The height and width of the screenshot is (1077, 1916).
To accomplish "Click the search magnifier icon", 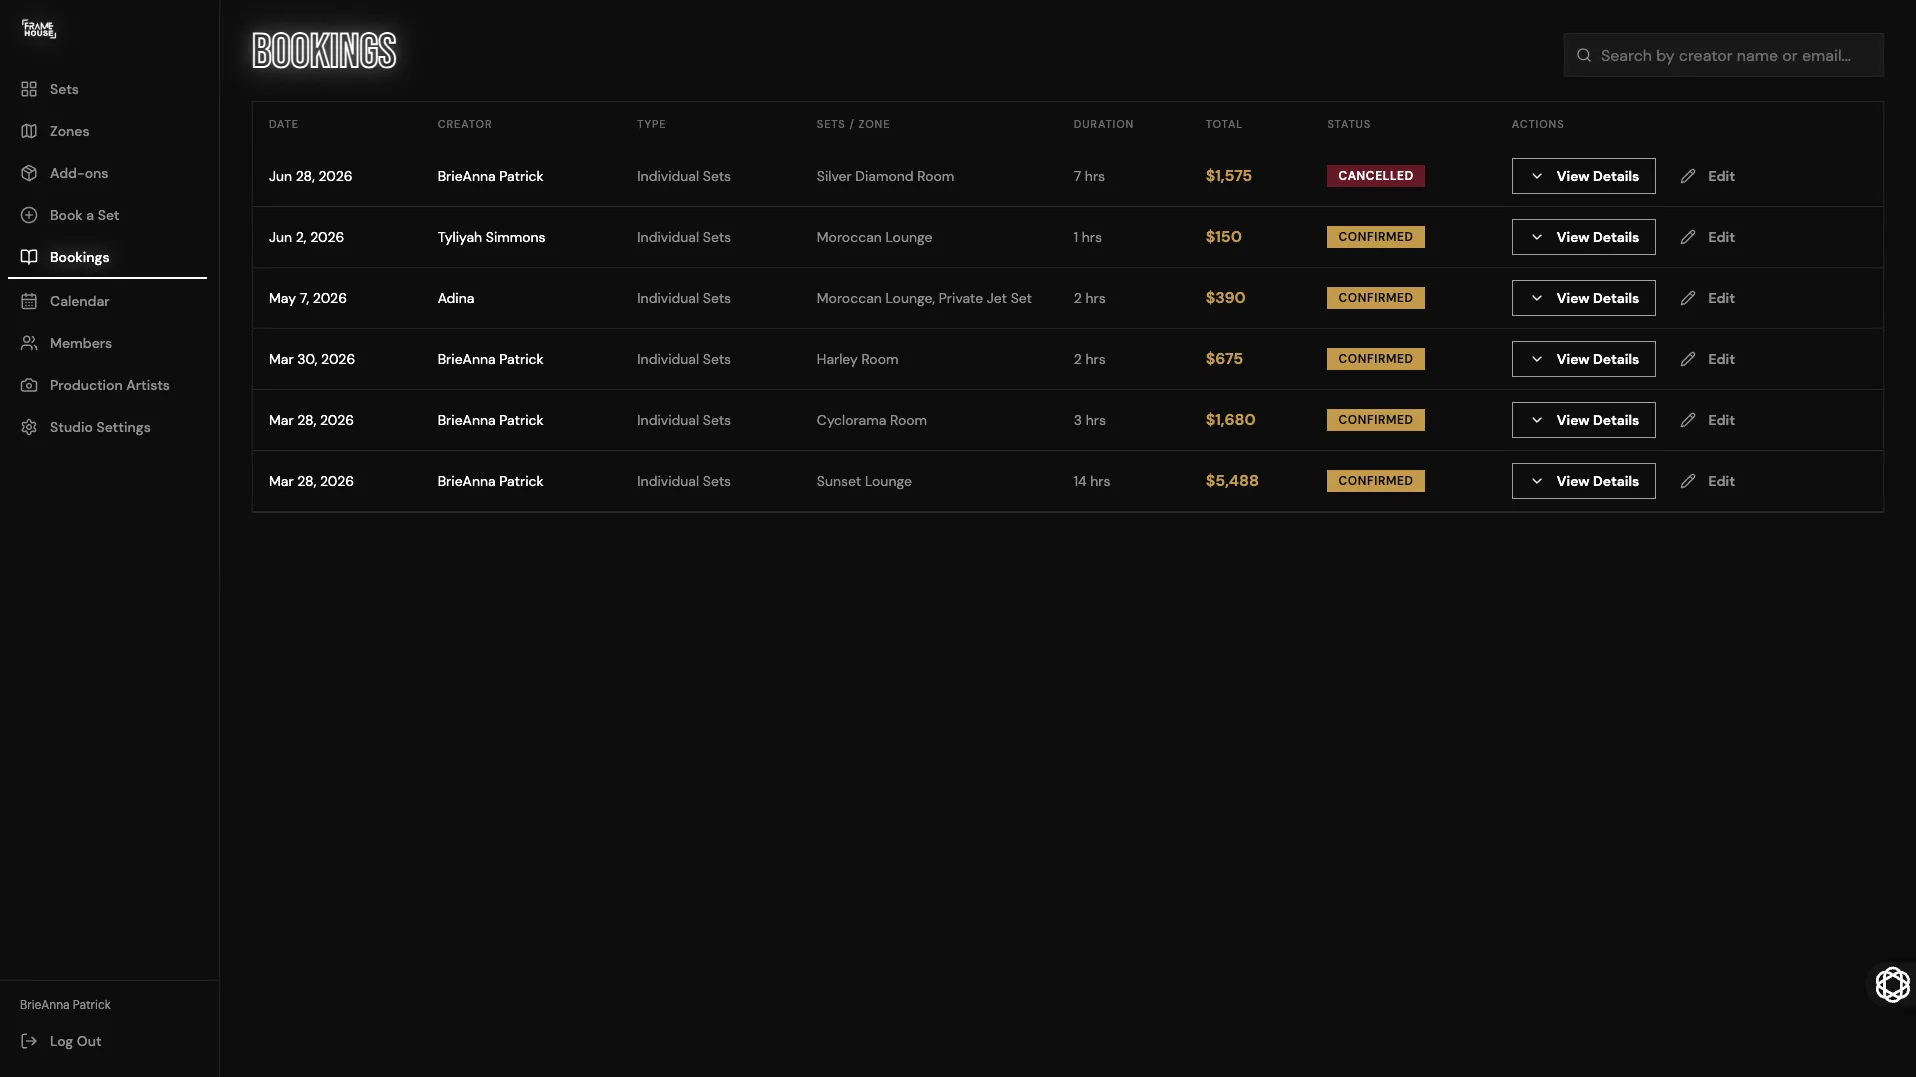I will (1584, 56).
